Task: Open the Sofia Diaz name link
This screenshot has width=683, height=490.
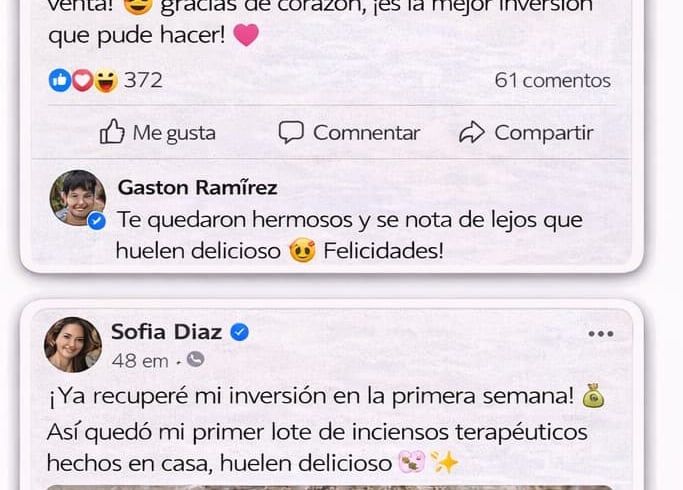Action: 166,332
